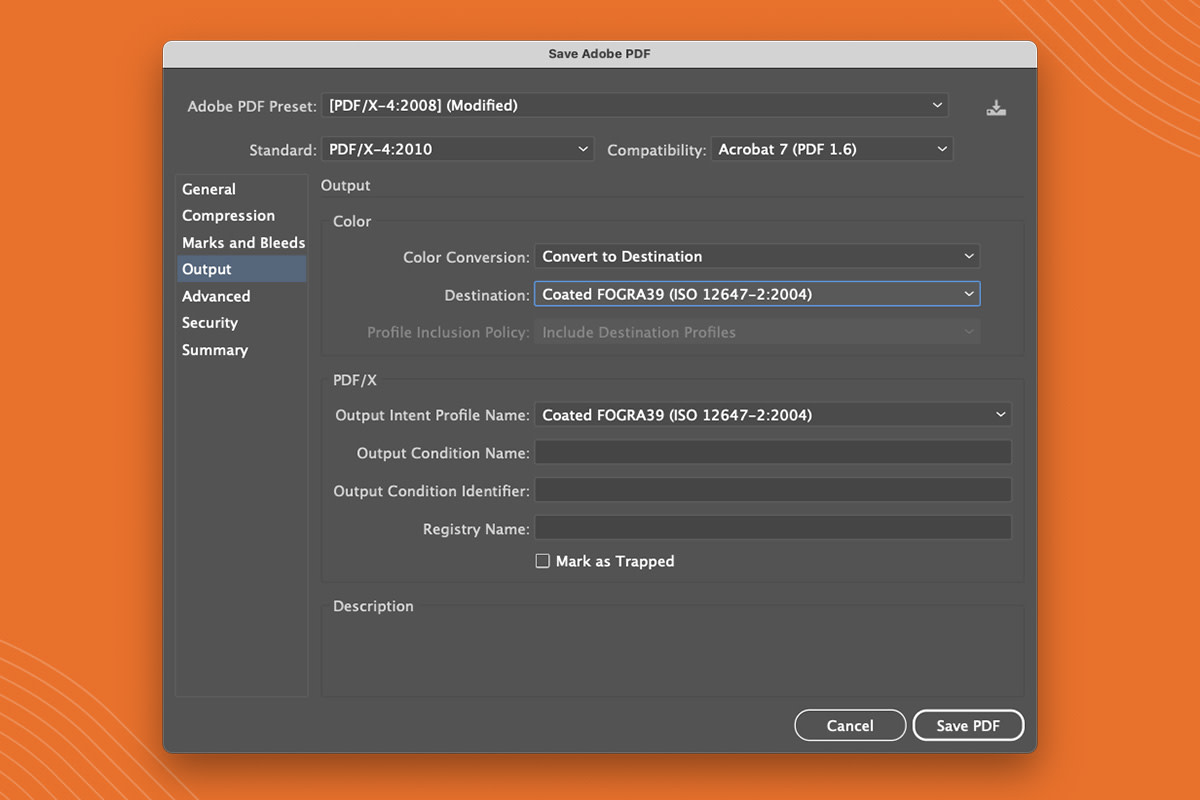
Task: Open the Standard dropdown
Action: click(x=457, y=148)
